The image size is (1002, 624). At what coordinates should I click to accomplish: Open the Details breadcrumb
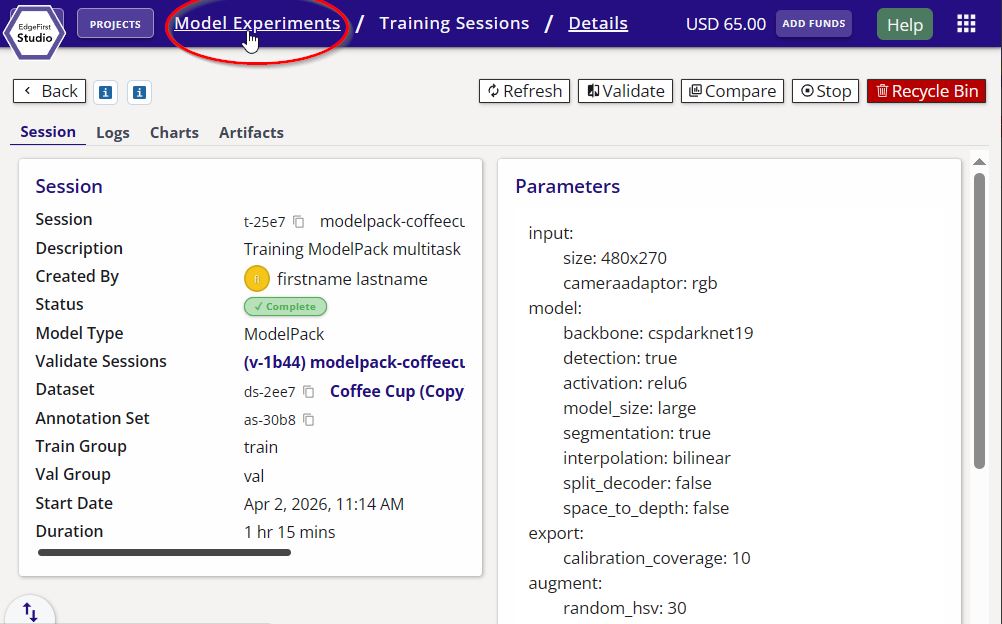(x=597, y=22)
